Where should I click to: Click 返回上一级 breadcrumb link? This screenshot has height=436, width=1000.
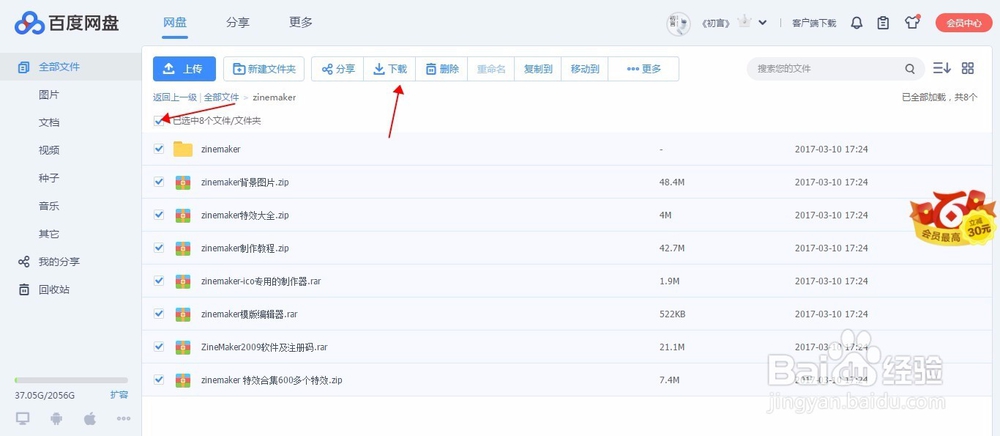[175, 98]
